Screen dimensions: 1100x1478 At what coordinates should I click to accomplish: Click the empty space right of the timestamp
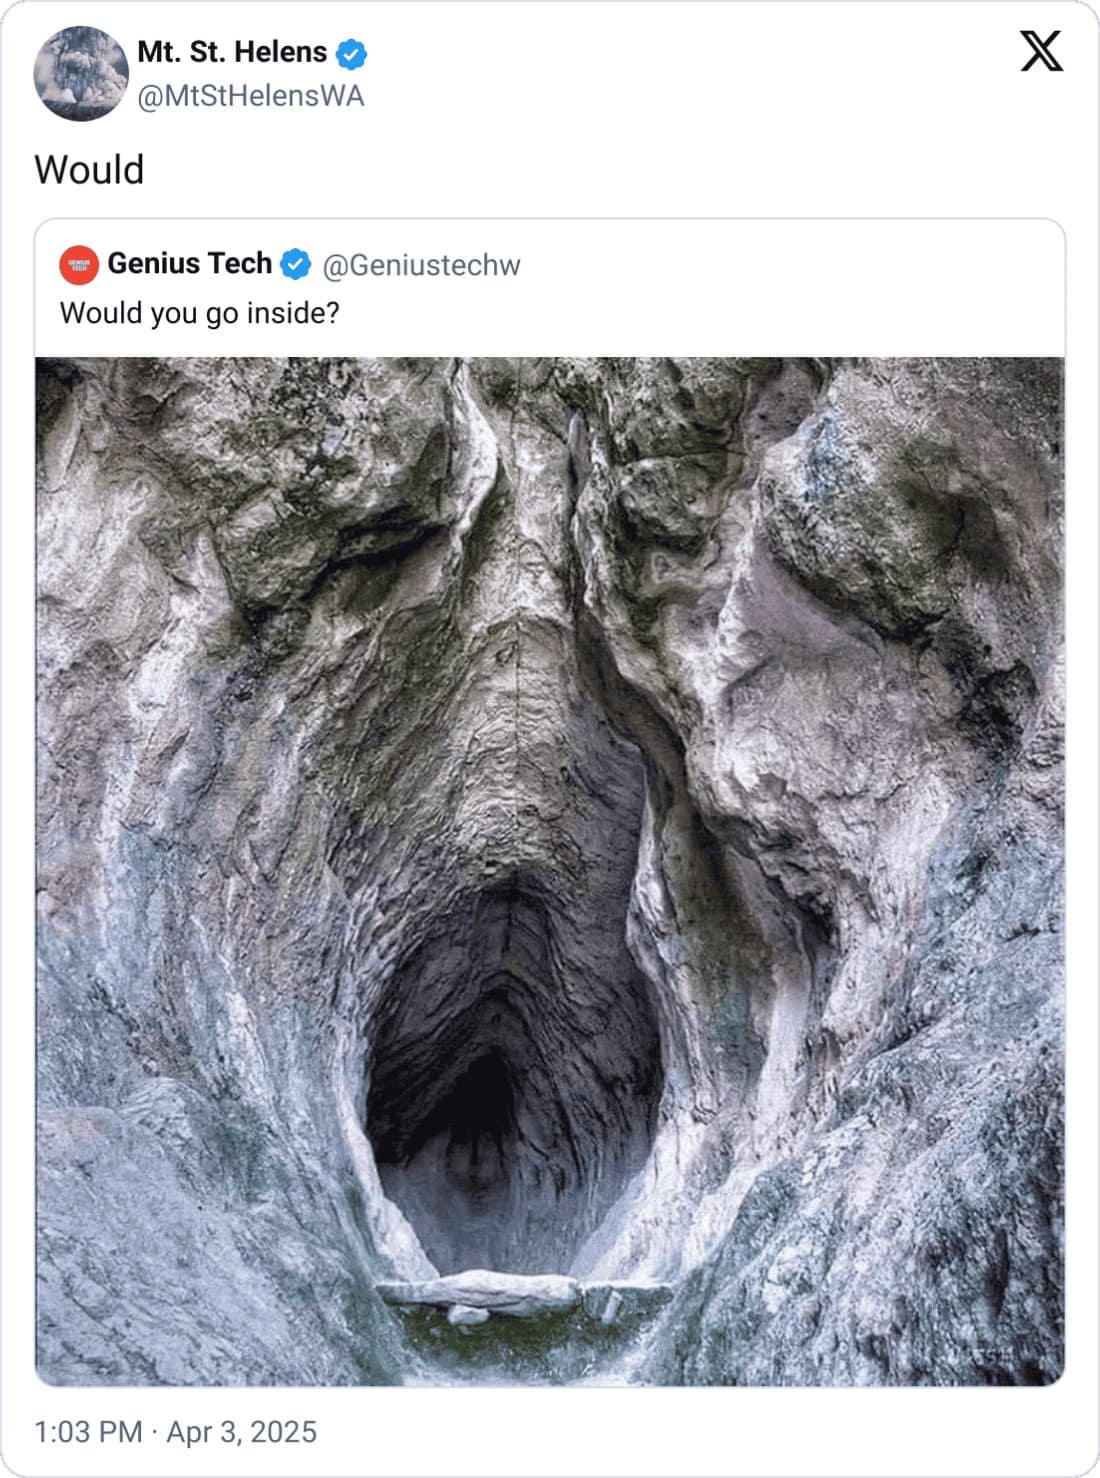coord(700,1432)
